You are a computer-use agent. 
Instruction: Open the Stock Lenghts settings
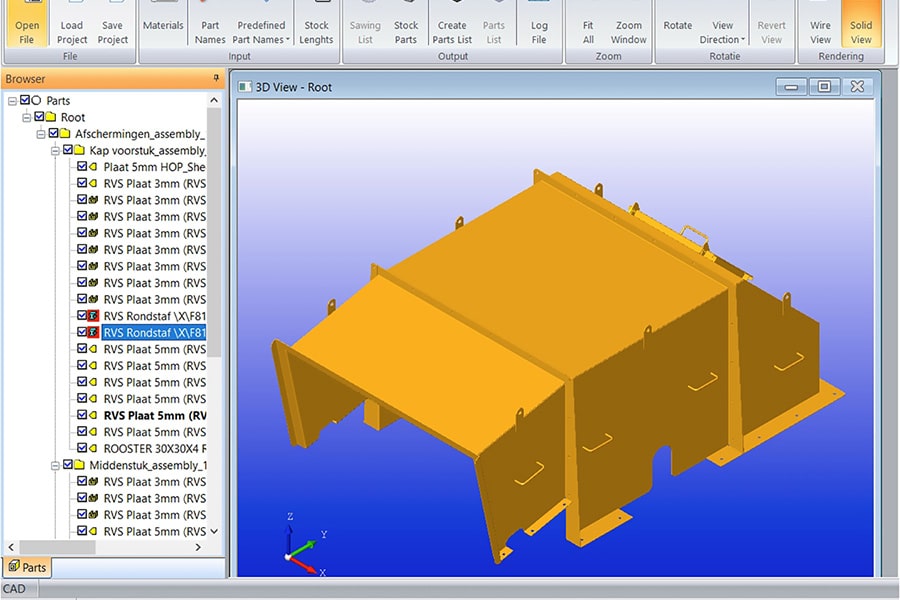316,23
